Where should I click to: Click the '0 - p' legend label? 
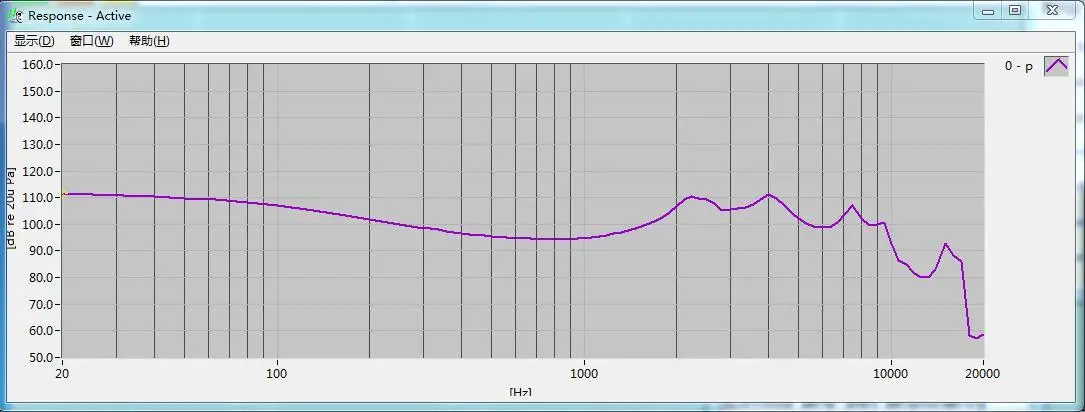coord(1019,66)
